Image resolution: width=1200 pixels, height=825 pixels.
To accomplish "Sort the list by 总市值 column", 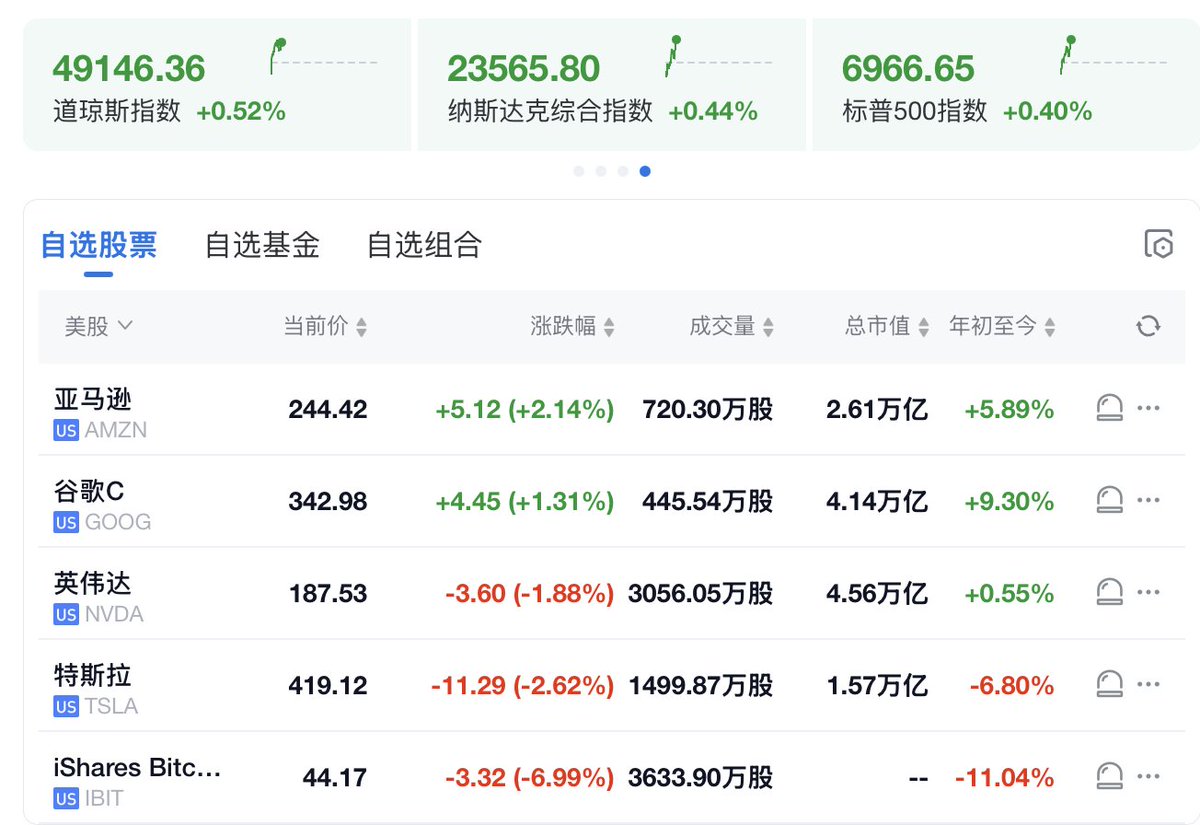I will pyautogui.click(x=887, y=326).
